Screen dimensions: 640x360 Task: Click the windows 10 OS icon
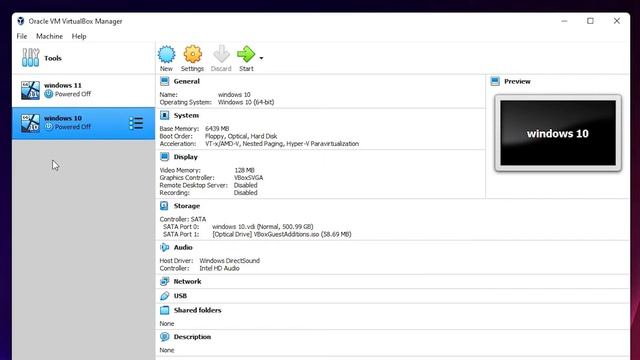pyautogui.click(x=31, y=123)
